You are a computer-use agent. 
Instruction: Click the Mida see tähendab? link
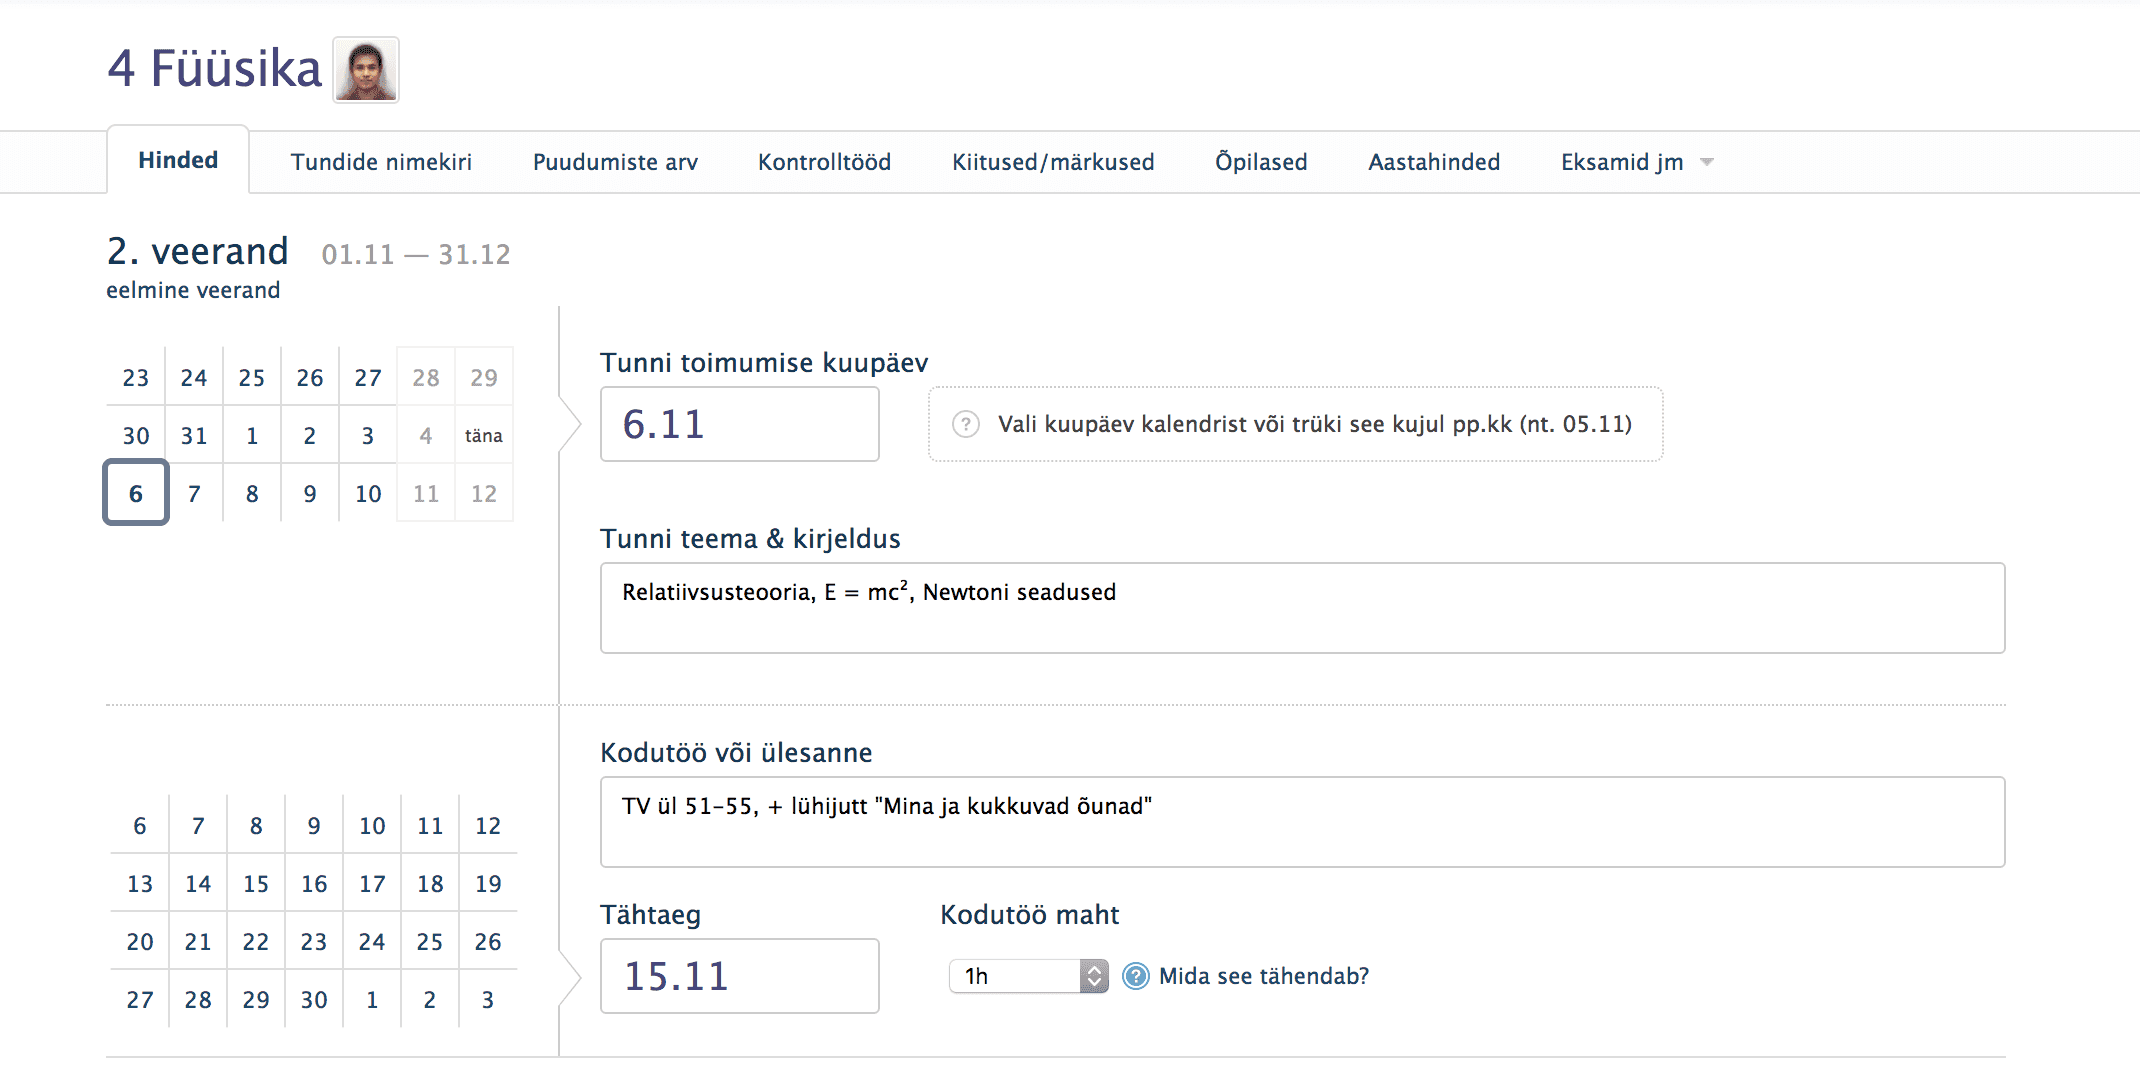(1263, 976)
